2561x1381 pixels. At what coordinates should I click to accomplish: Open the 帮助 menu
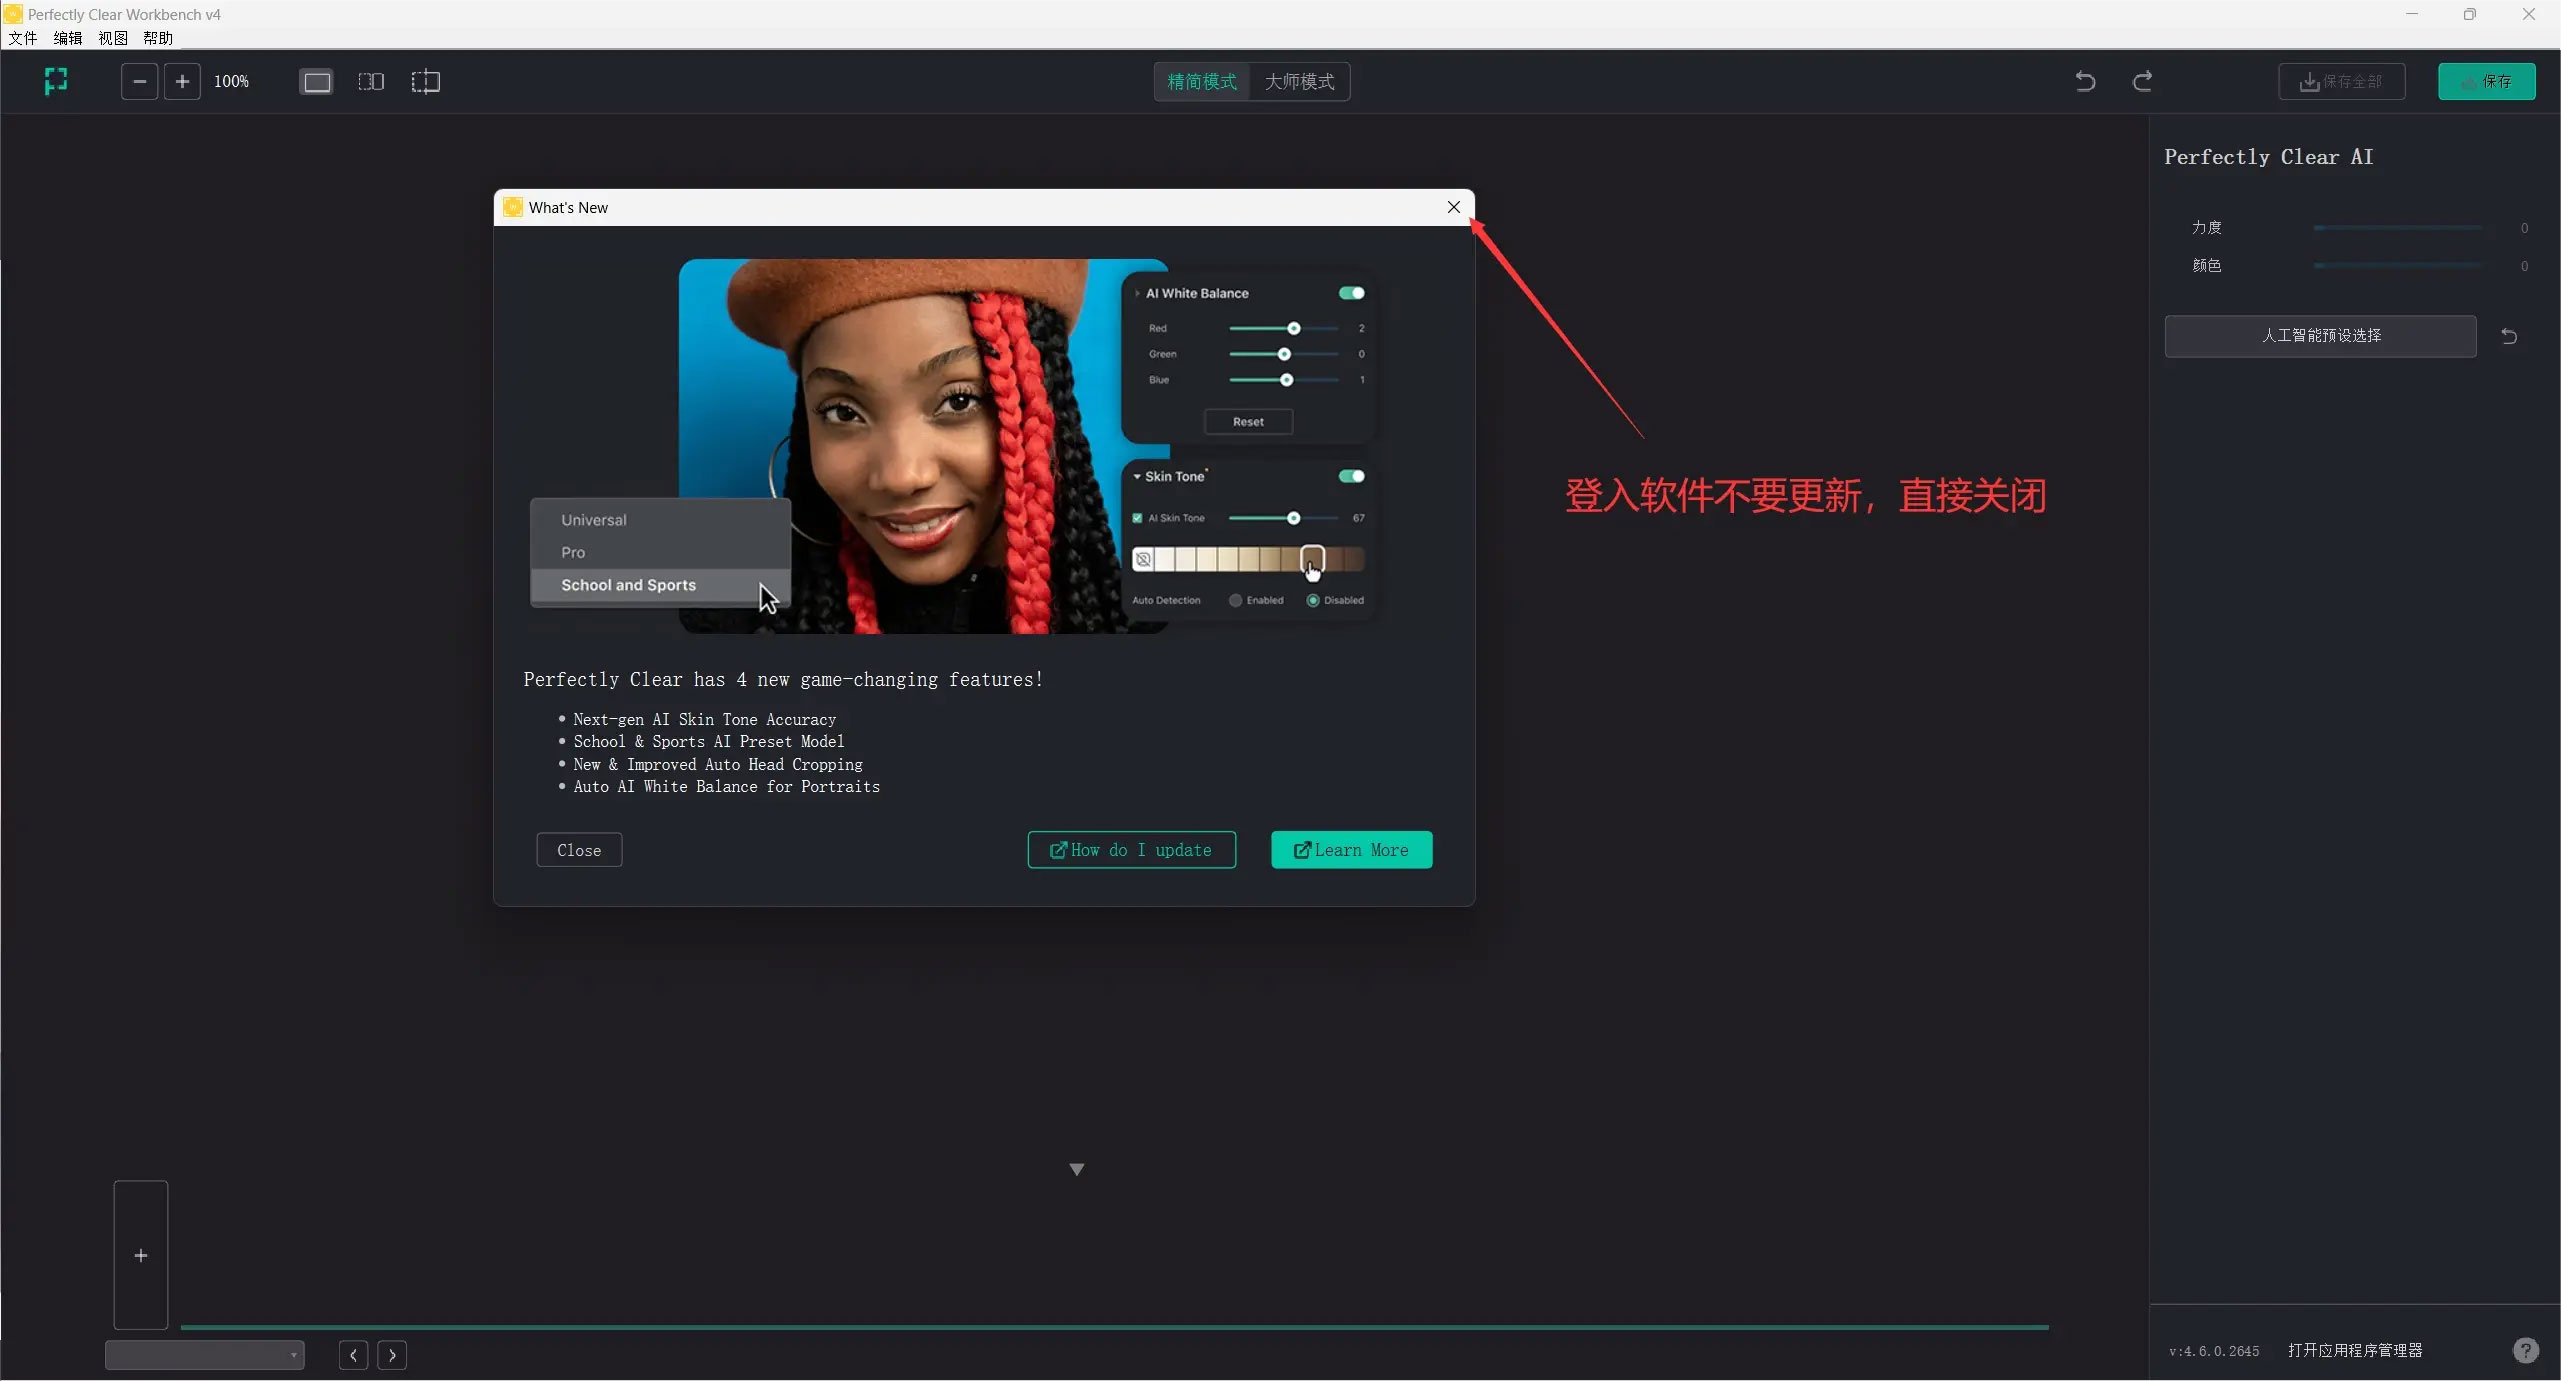pos(158,38)
